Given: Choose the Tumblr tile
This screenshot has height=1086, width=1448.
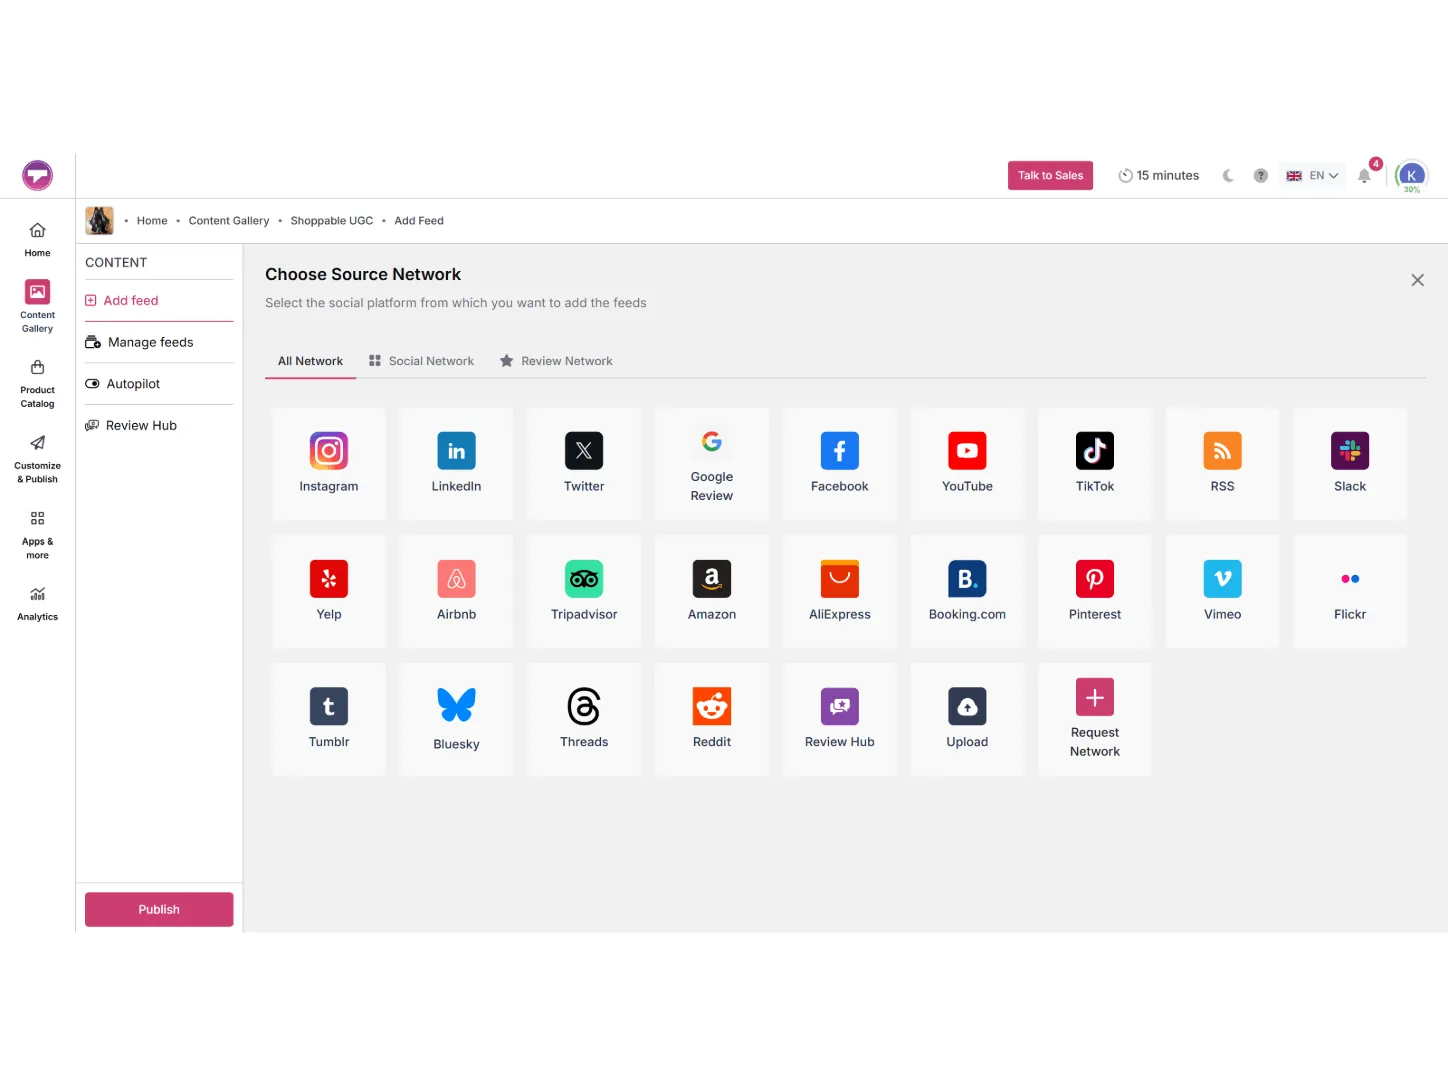Looking at the screenshot, I should 329,720.
